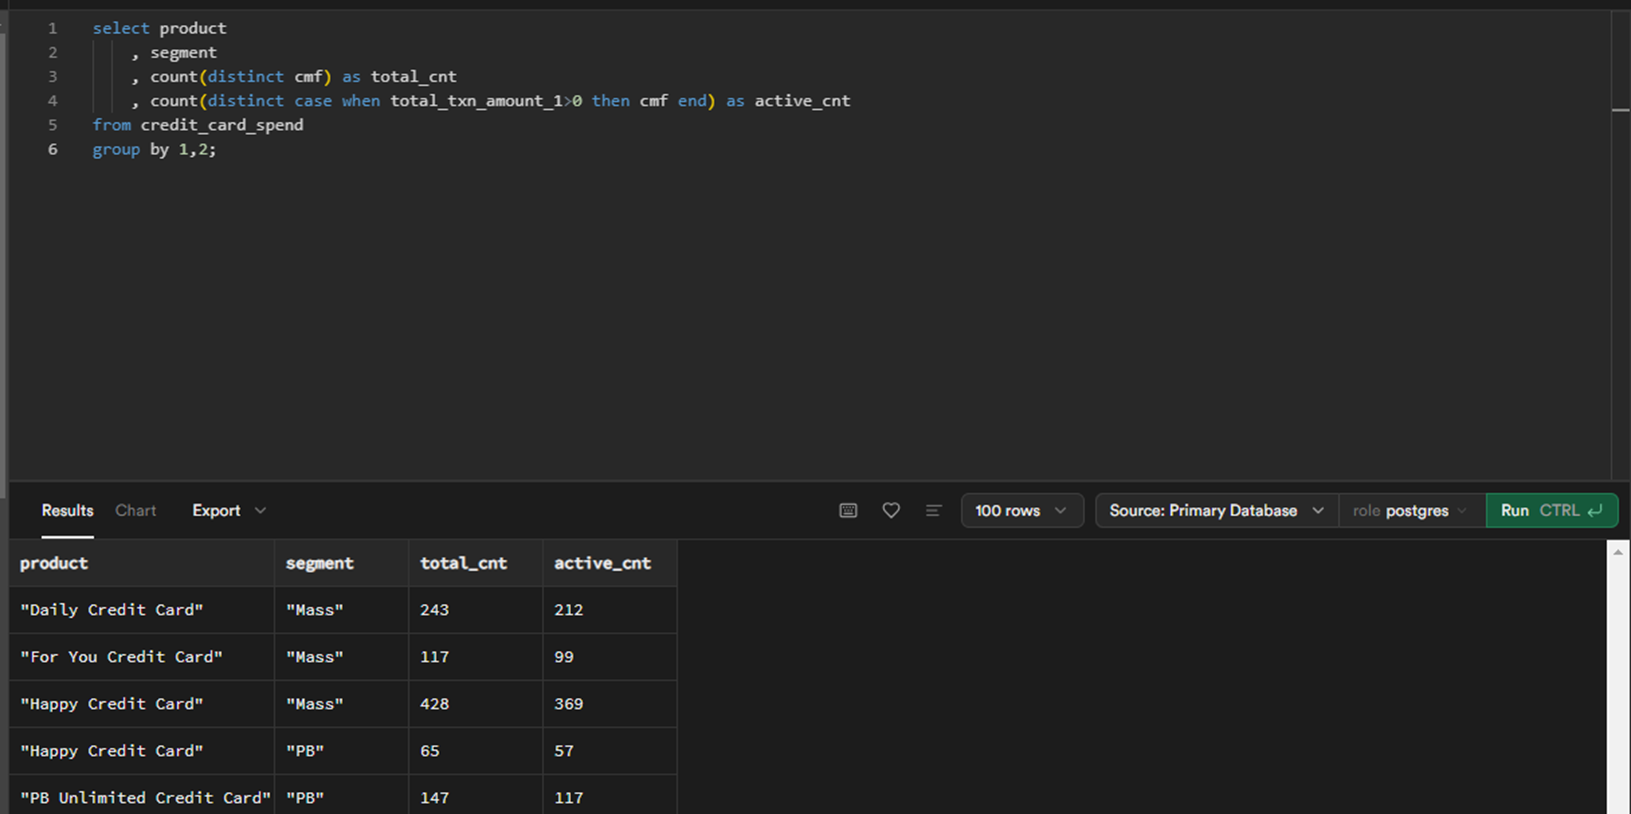Click the total_cnt column header
The width and height of the screenshot is (1631, 814).
(475, 563)
